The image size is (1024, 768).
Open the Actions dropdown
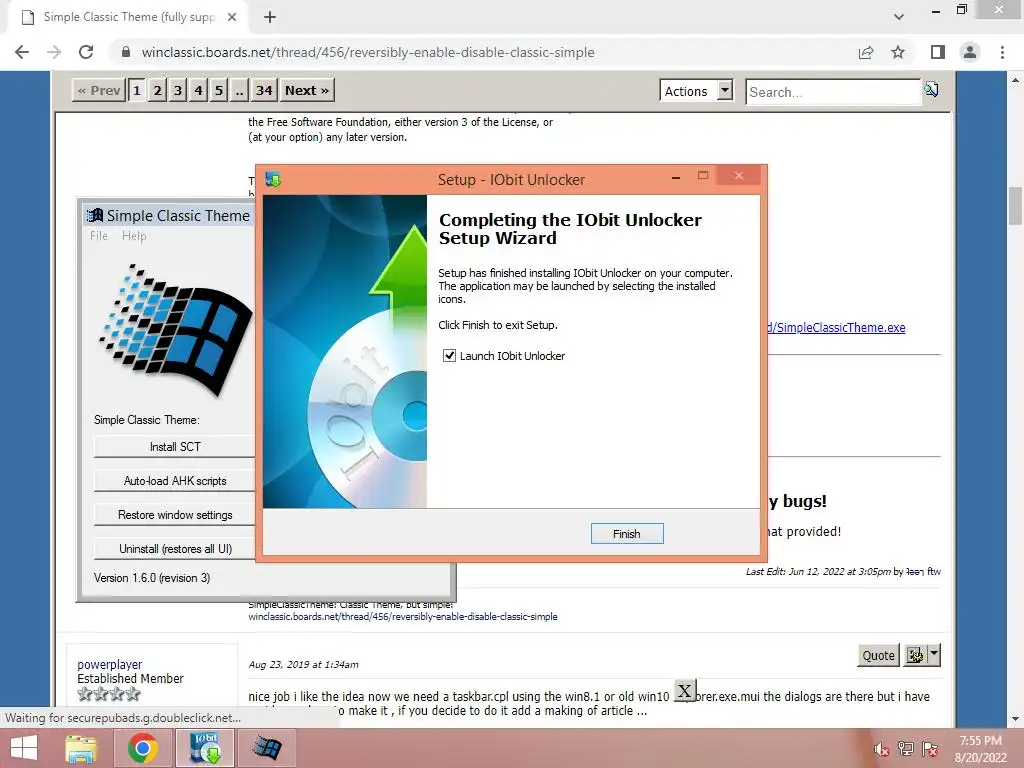(x=696, y=91)
